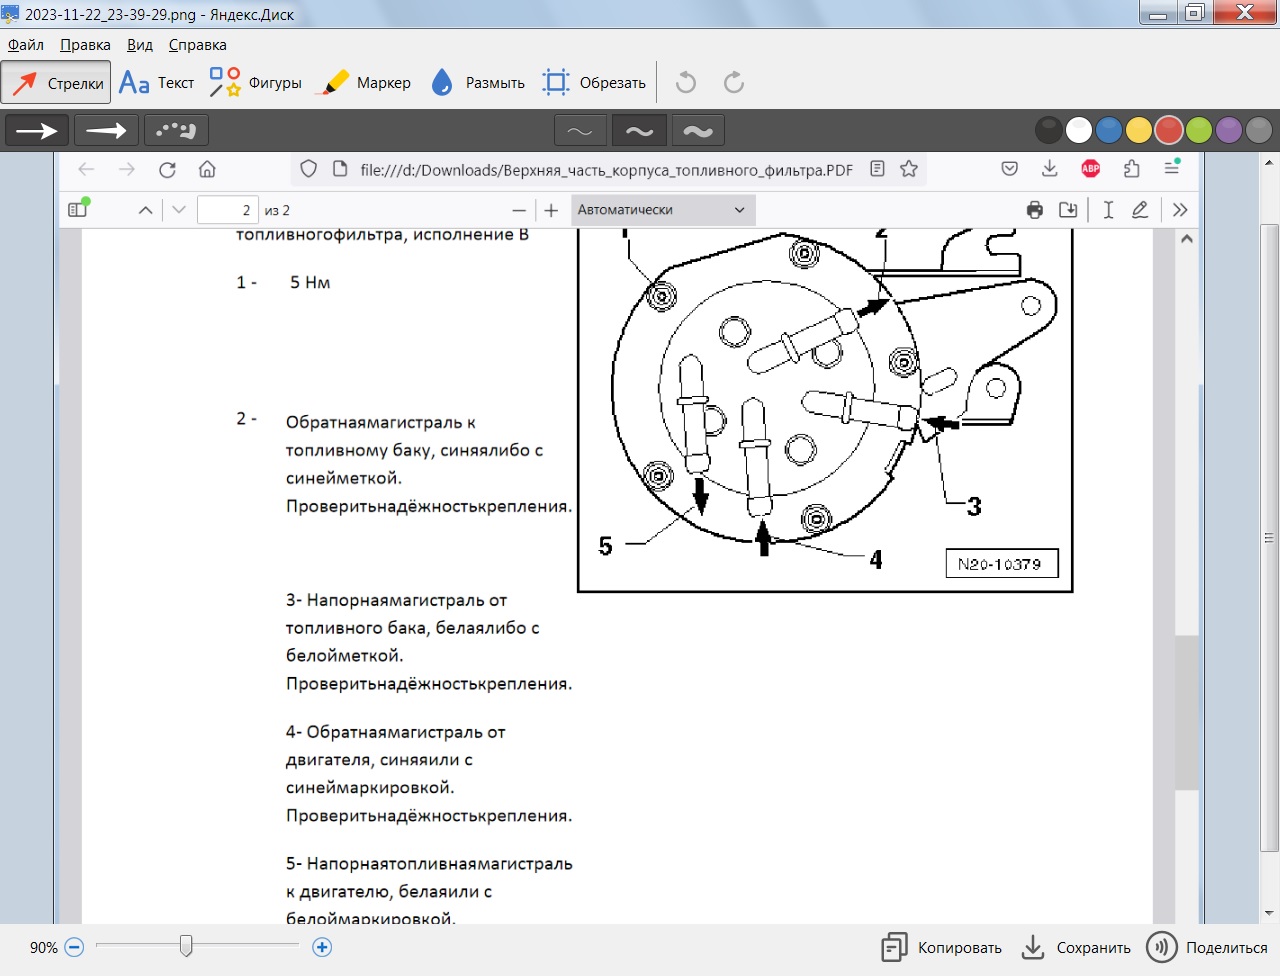Click the browser back arrow

86,169
